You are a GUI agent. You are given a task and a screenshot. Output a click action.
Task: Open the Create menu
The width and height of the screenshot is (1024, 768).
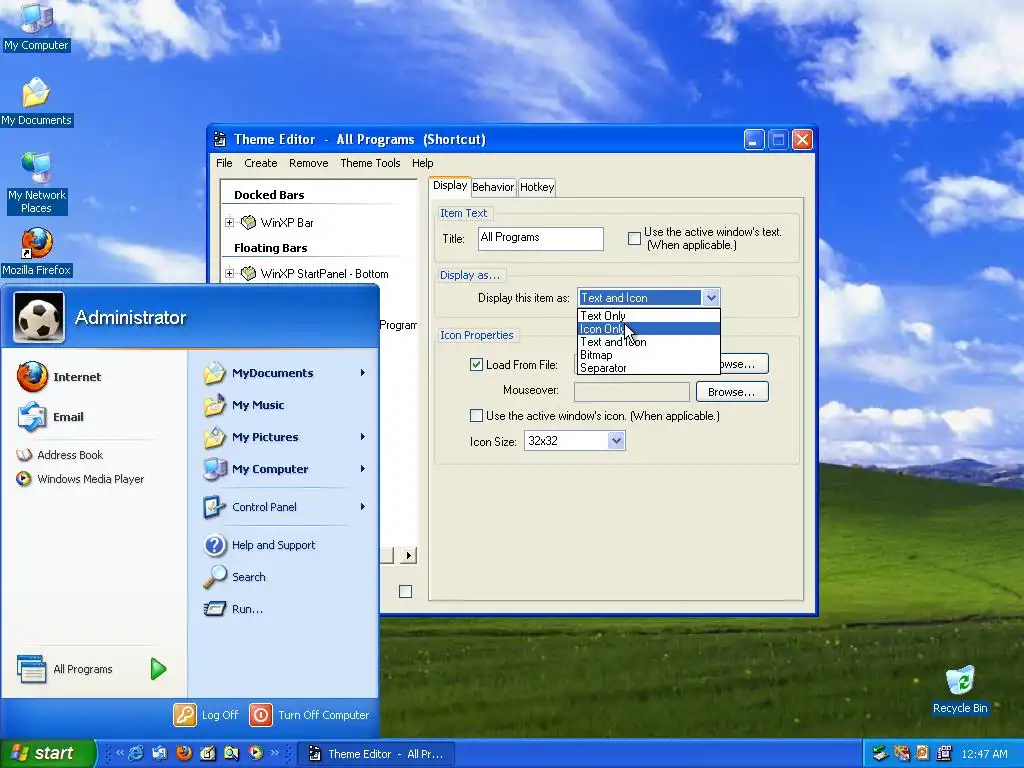pos(261,163)
